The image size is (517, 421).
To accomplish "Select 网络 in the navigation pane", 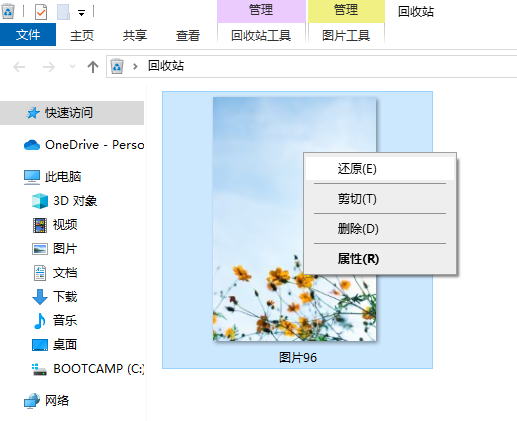I will click(x=57, y=400).
